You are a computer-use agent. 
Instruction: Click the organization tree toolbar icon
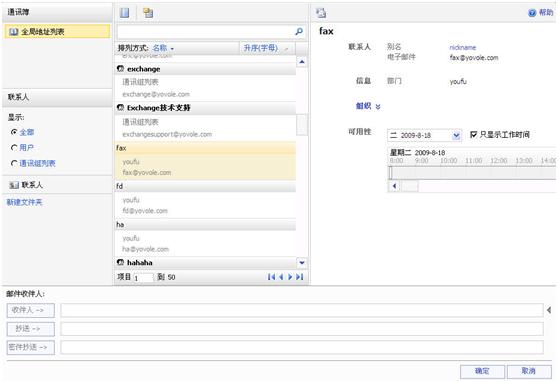tap(148, 13)
